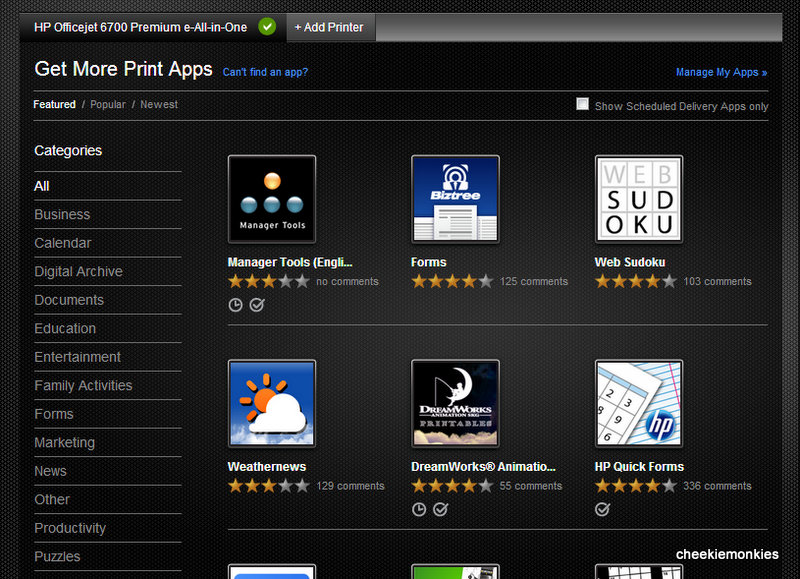800x579 pixels.
Task: Click the Can't find an app? link
Action: (265, 72)
